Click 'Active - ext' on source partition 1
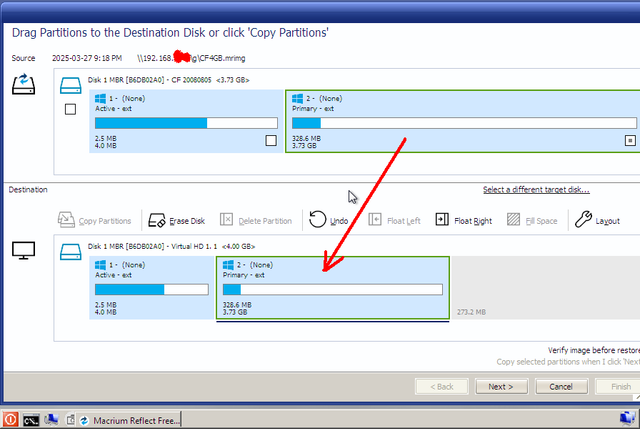 click(x=113, y=109)
